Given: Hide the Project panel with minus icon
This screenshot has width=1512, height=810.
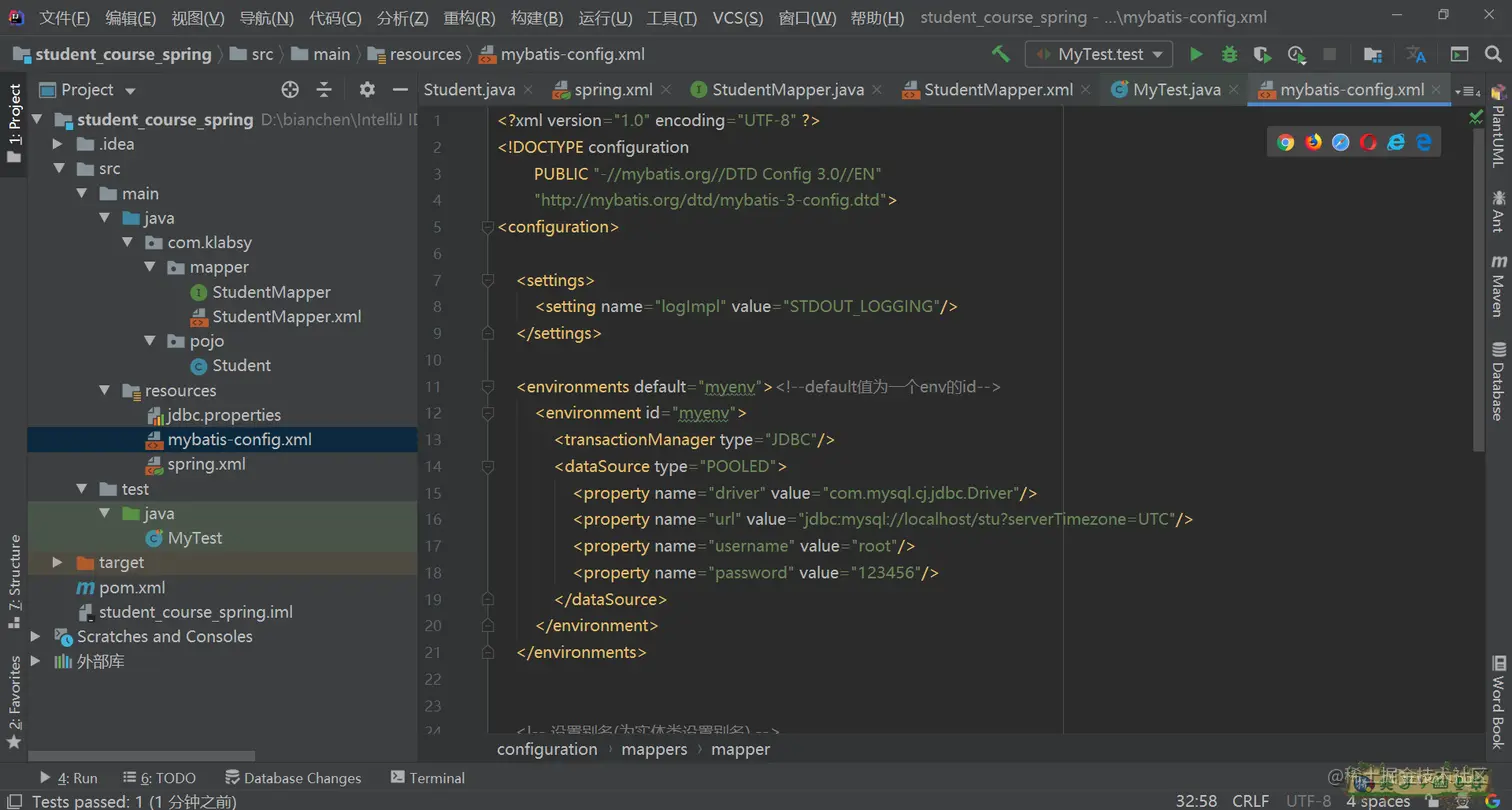Looking at the screenshot, I should click(400, 90).
